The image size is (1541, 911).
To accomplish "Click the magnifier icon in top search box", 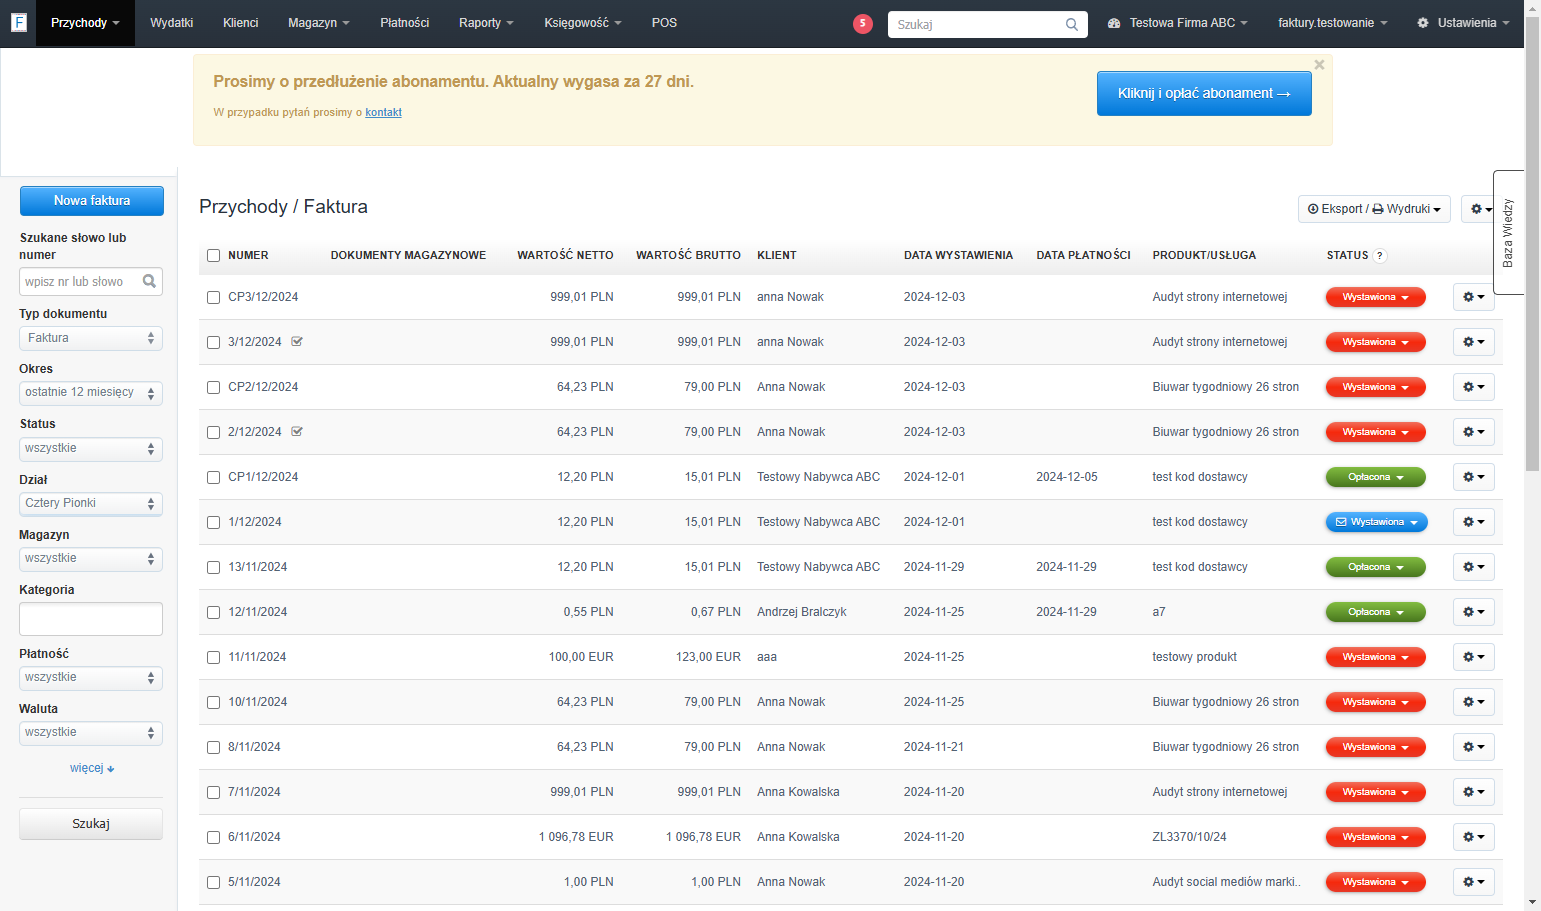I will (1071, 24).
